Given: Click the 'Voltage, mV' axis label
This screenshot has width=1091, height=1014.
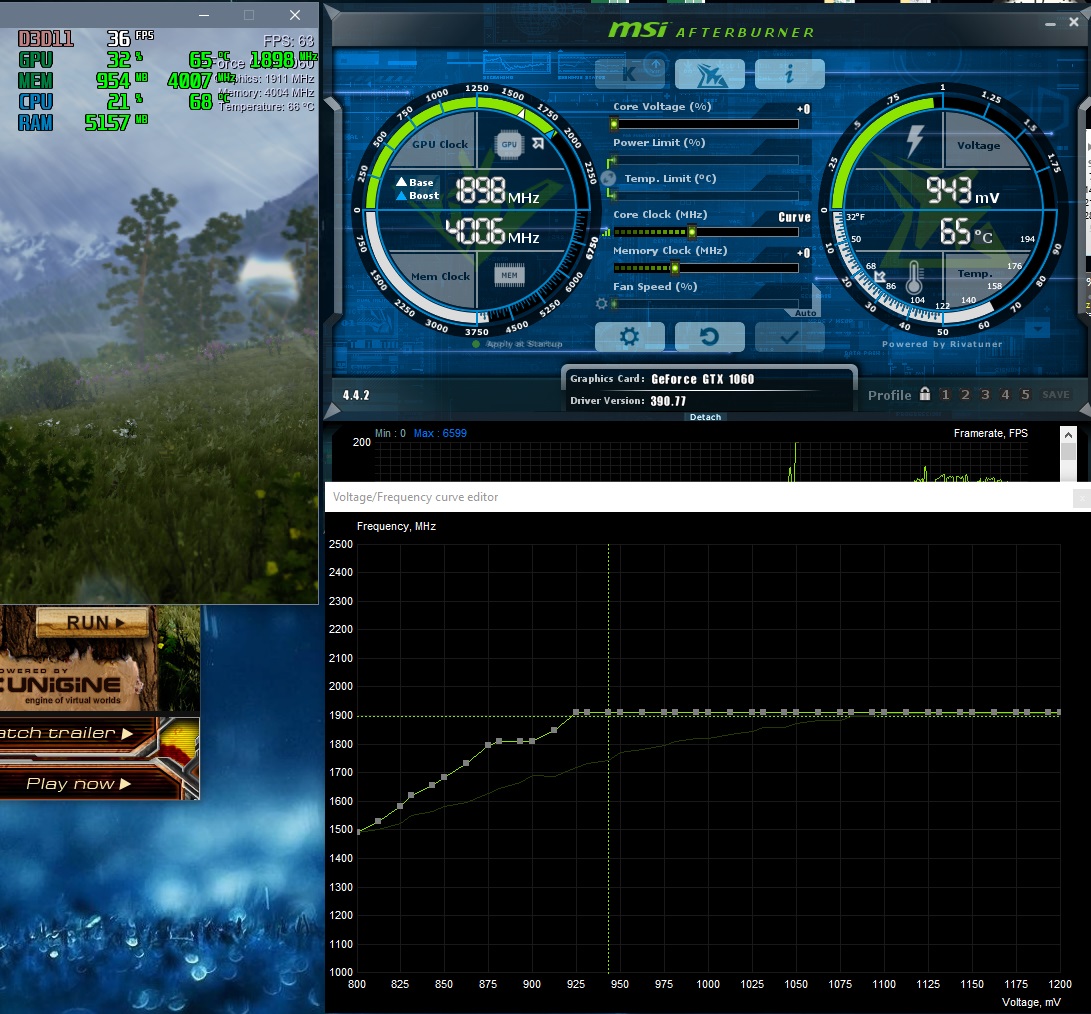Looking at the screenshot, I should coord(1030,1002).
